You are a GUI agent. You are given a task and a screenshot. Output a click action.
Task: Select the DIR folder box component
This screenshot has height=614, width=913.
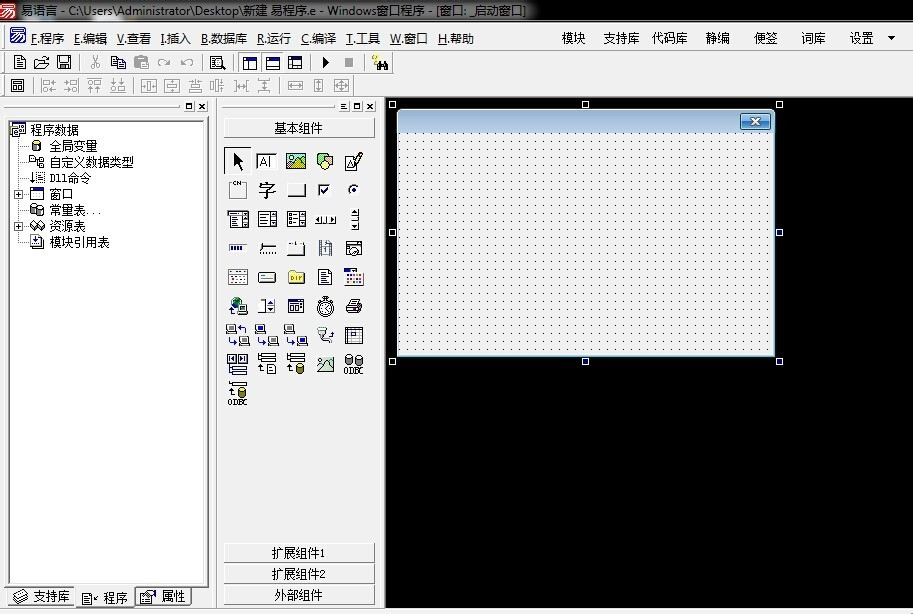[296, 277]
